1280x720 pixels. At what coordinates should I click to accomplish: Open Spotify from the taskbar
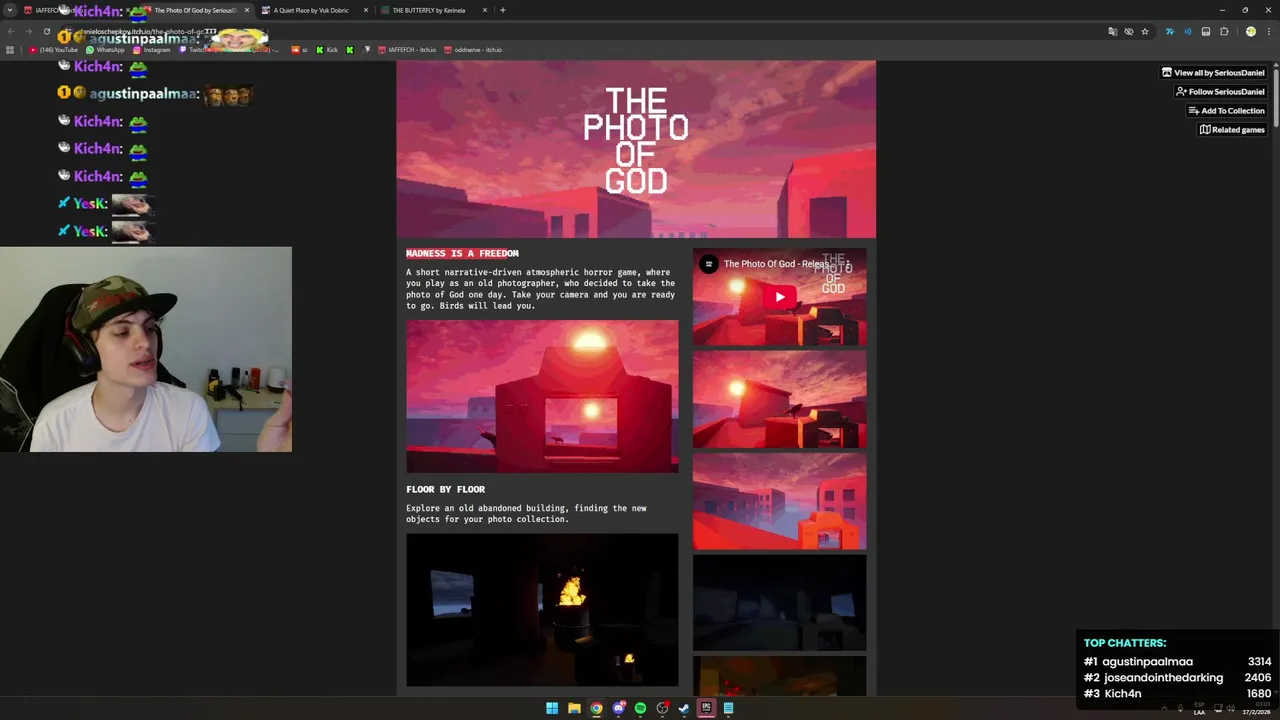pyautogui.click(x=640, y=708)
